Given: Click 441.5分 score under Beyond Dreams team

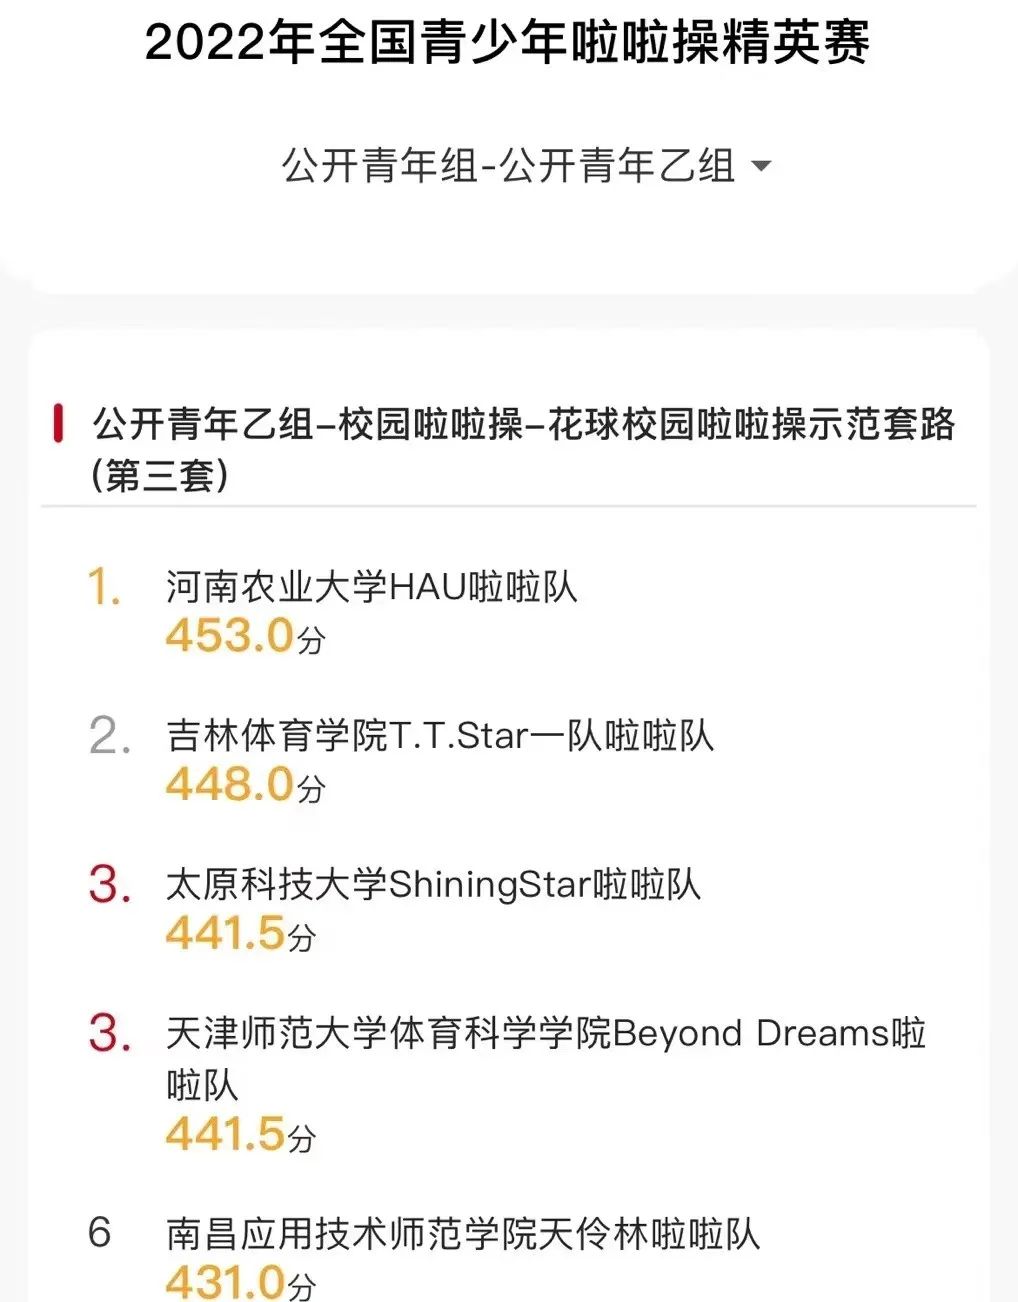Looking at the screenshot, I should click(240, 1134).
